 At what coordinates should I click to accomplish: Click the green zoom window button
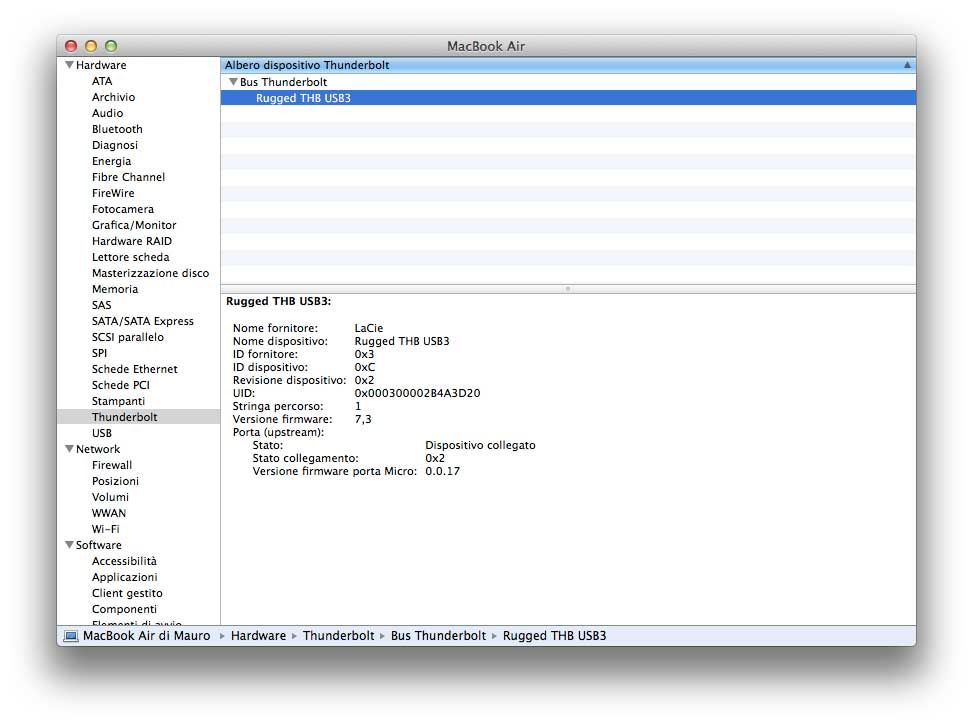(111, 46)
